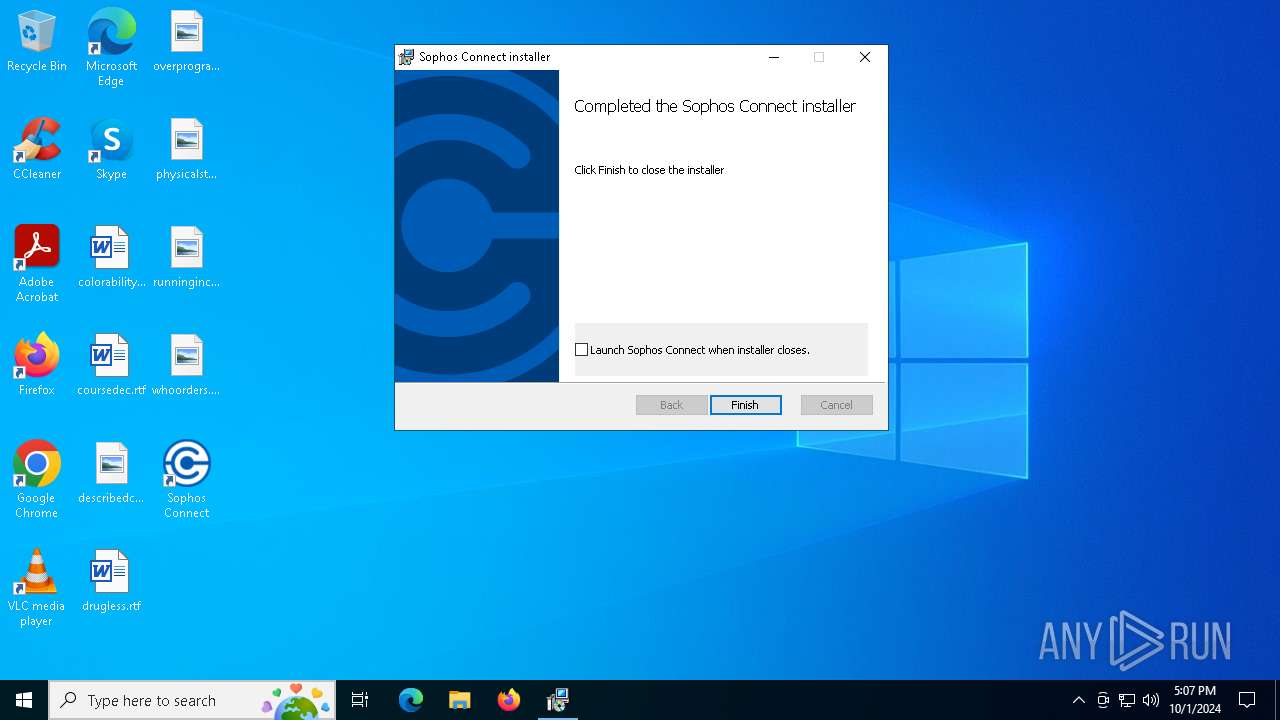
Task: Click the taskbar search box
Action: [x=192, y=700]
